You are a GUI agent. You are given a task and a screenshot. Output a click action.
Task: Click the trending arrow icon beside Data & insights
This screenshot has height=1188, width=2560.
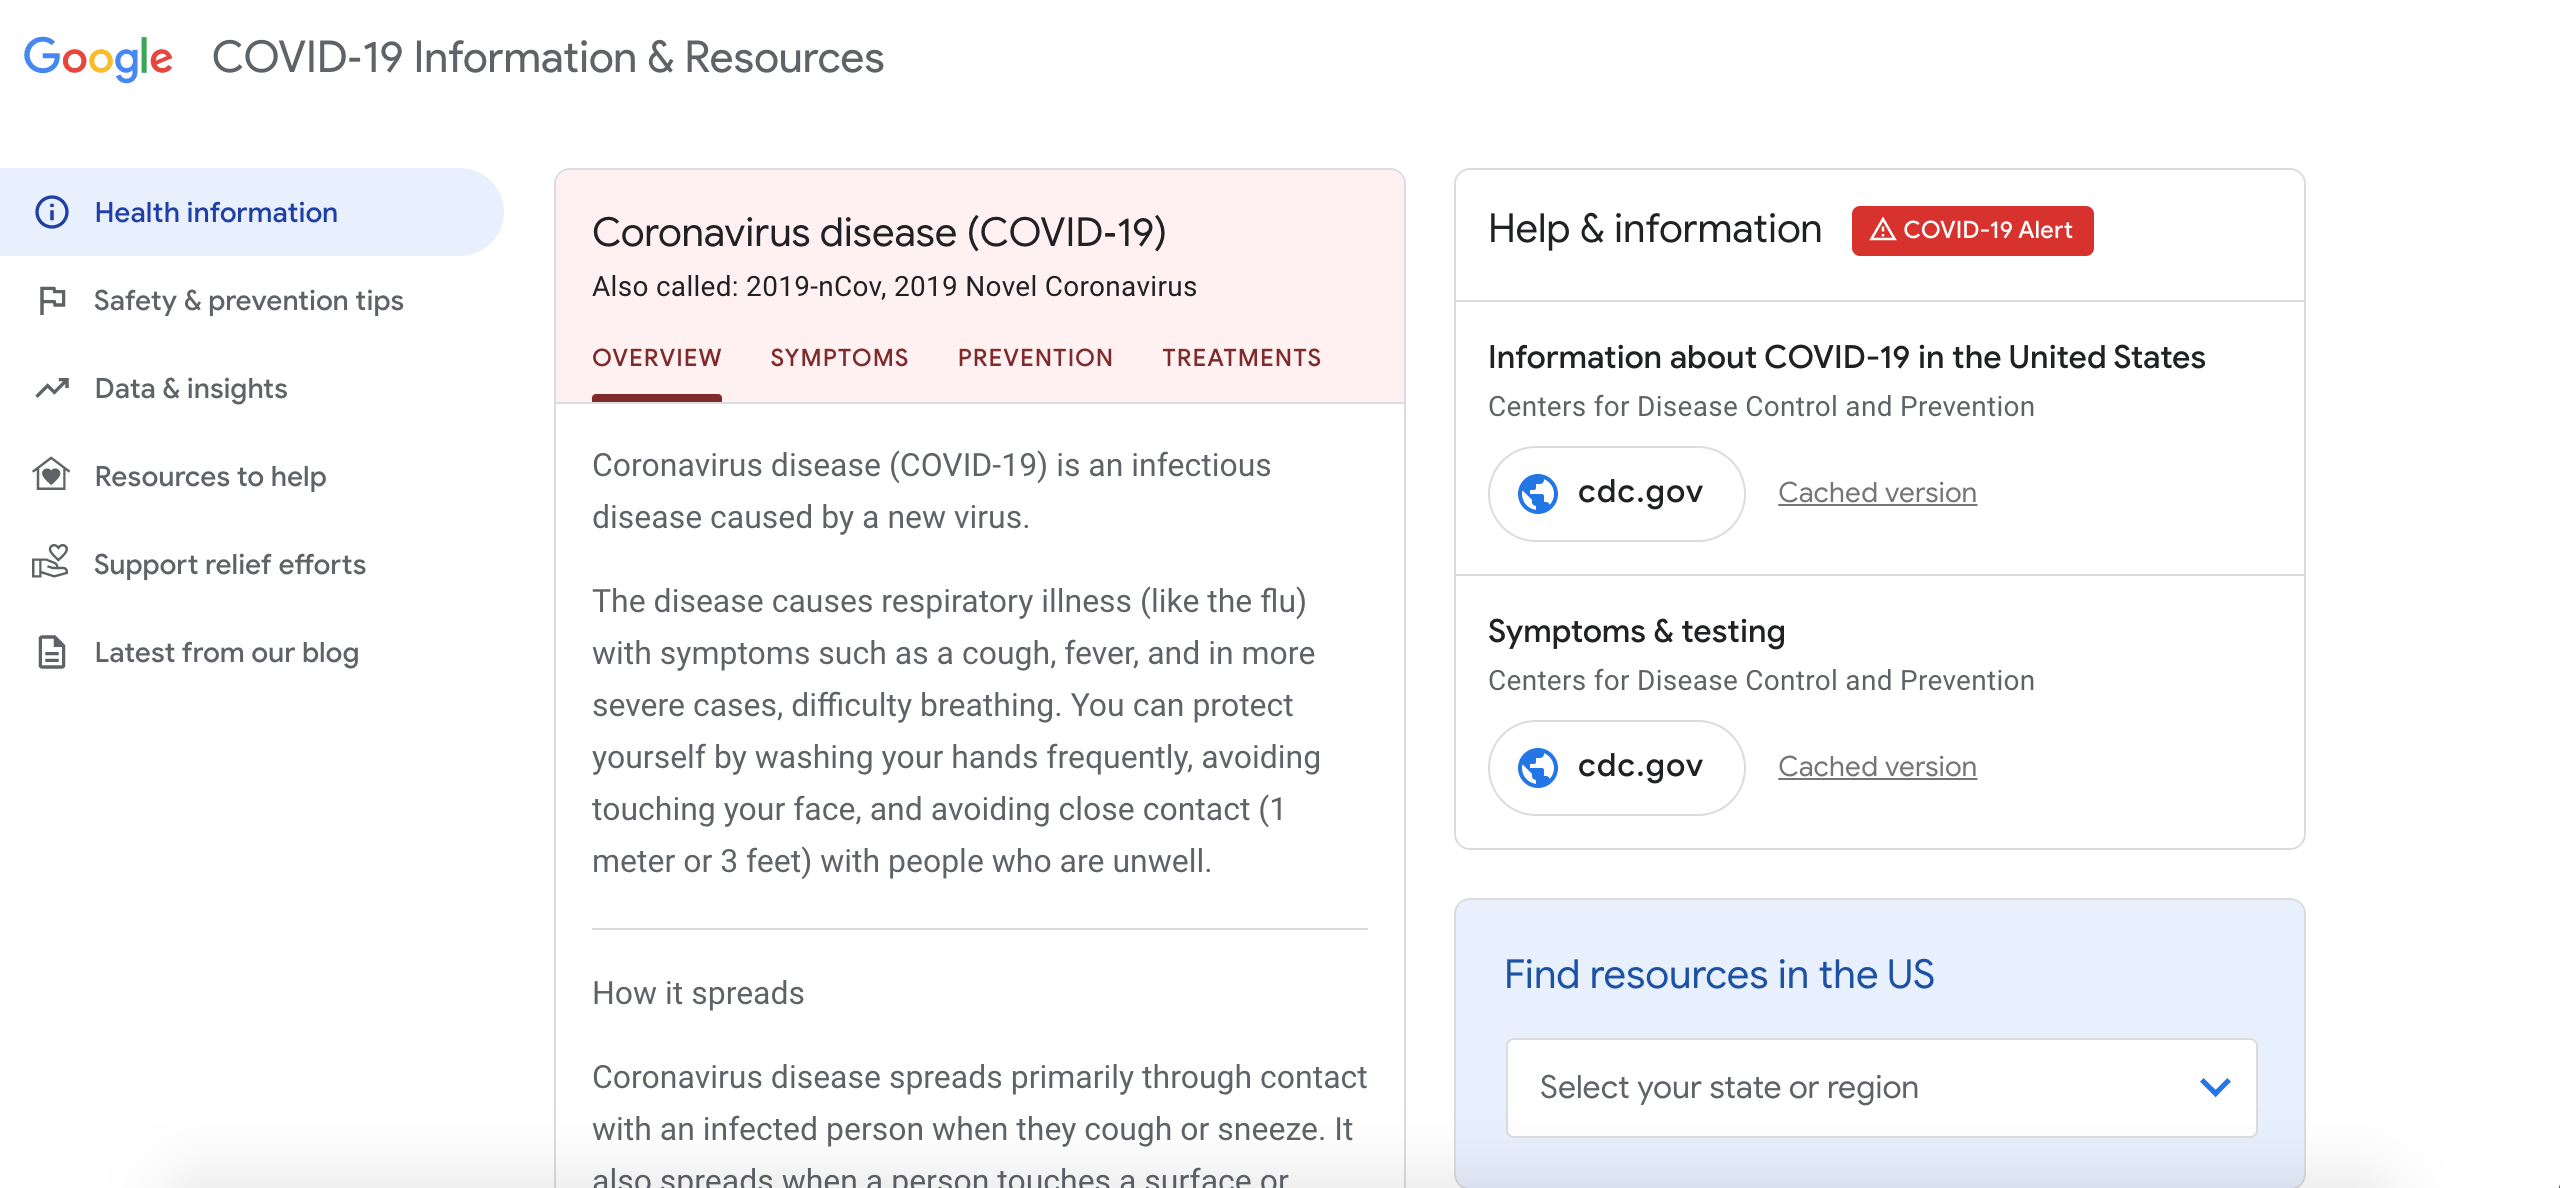tap(52, 388)
